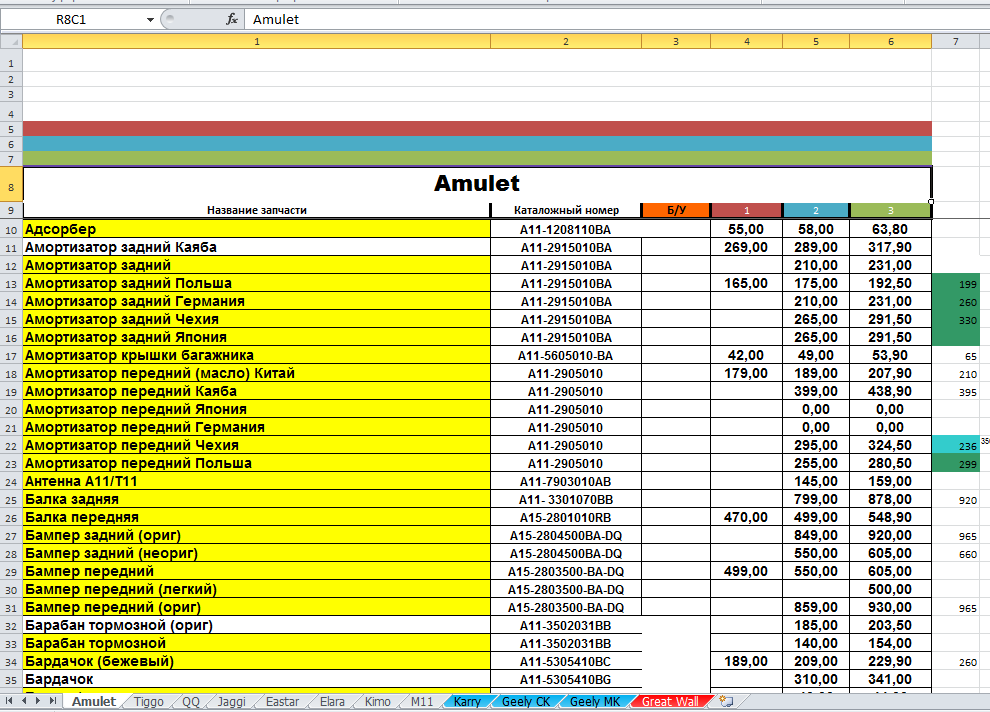
Task: Select Балка передняя cell
Action: pos(256,517)
